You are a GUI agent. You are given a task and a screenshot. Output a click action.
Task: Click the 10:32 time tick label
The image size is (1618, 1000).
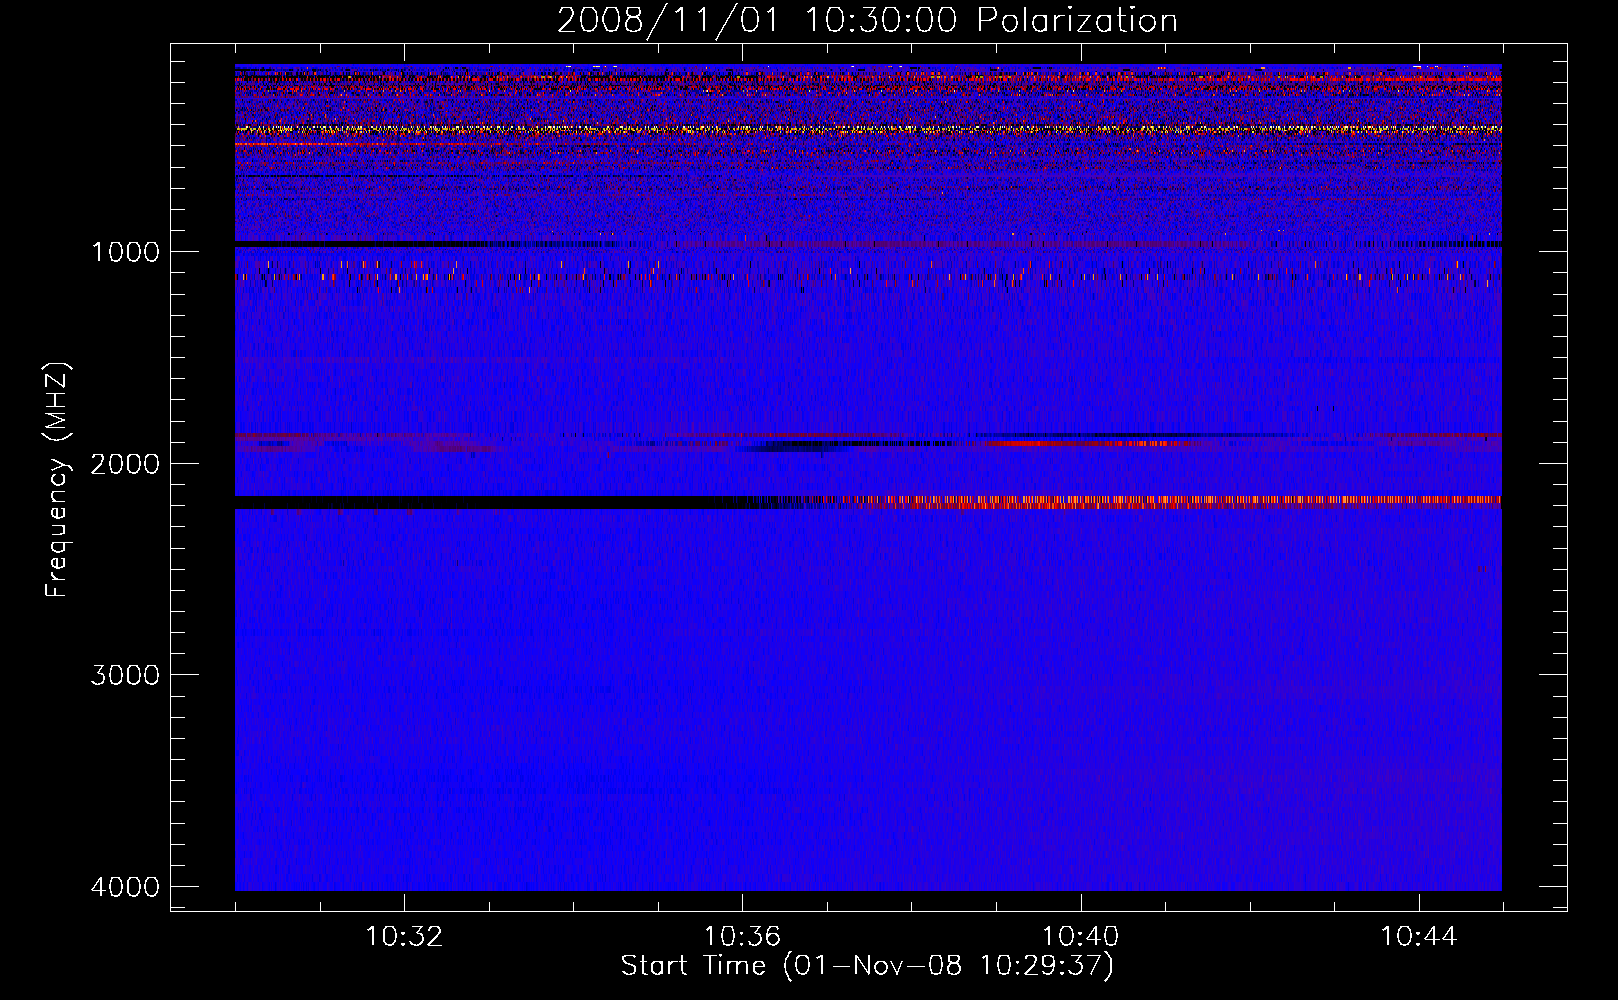(404, 937)
